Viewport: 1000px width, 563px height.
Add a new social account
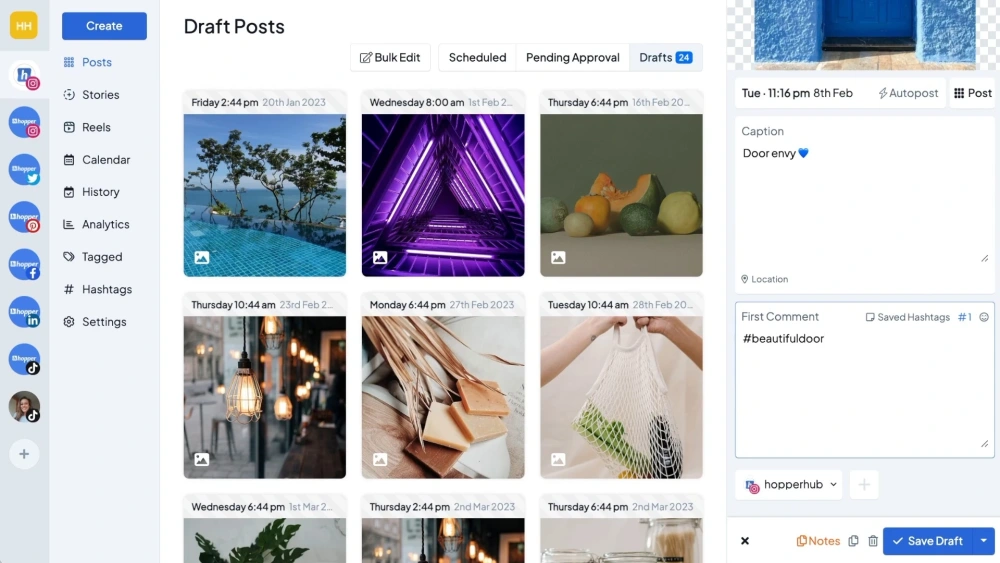click(24, 454)
